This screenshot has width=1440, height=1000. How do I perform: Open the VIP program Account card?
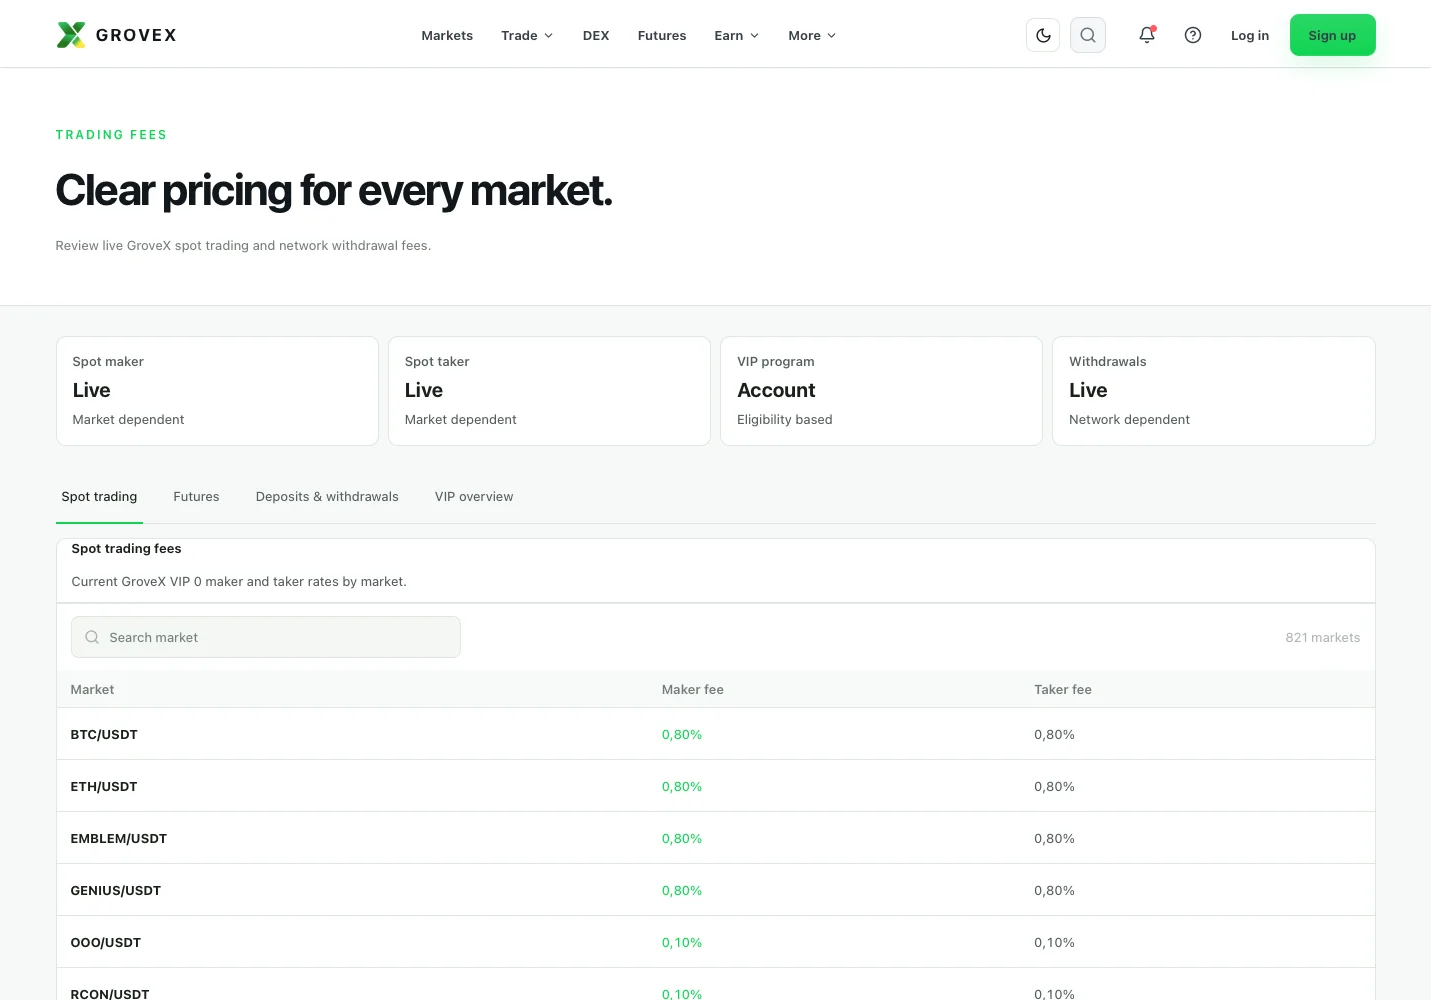pyautogui.click(x=881, y=391)
